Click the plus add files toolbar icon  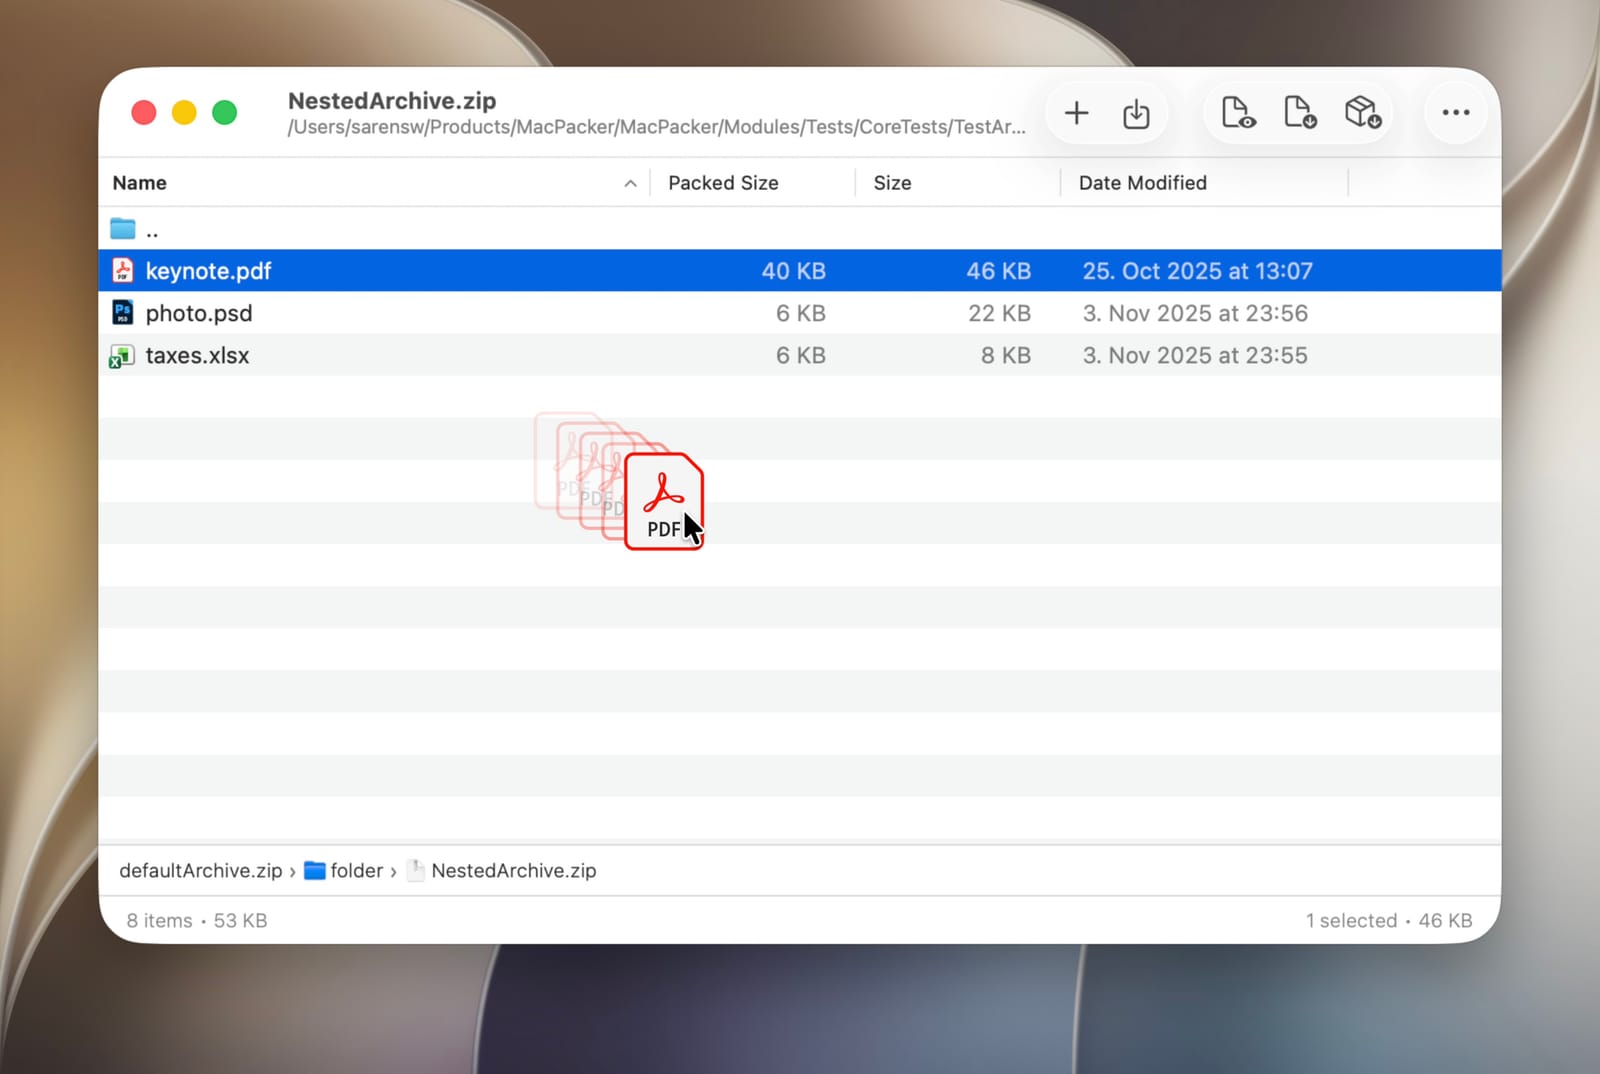[1076, 113]
